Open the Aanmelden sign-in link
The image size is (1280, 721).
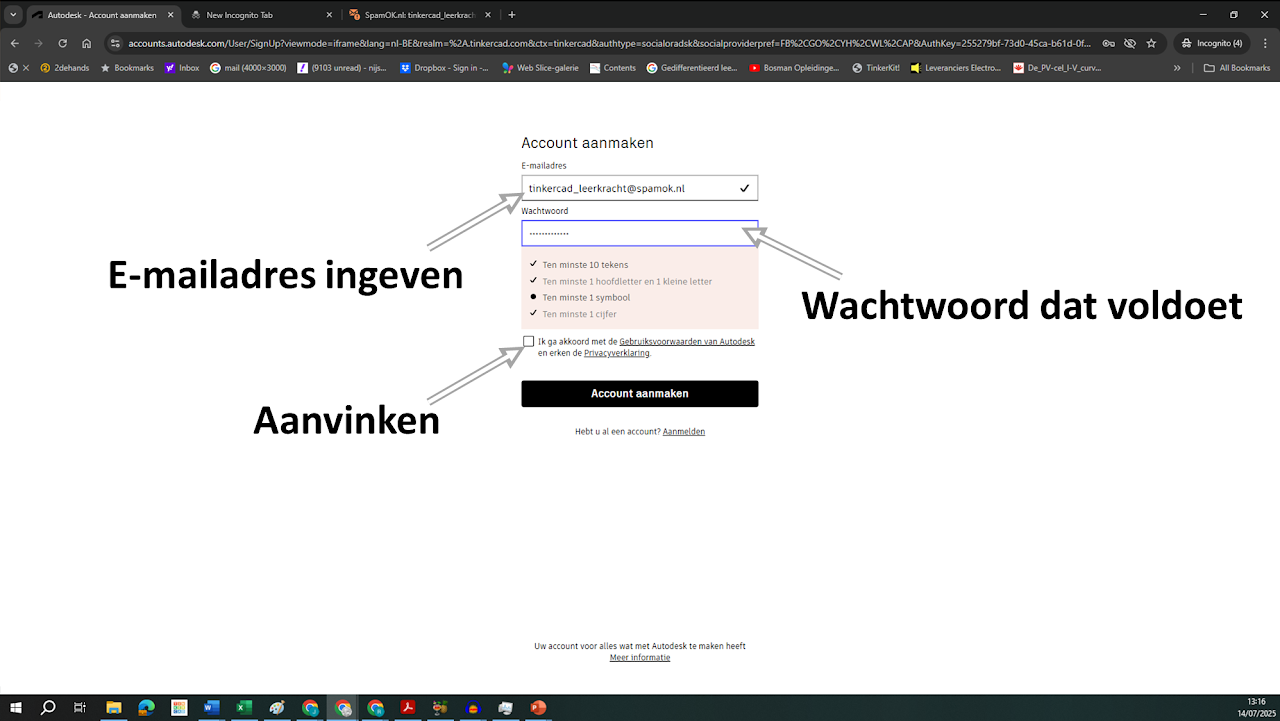click(x=684, y=431)
